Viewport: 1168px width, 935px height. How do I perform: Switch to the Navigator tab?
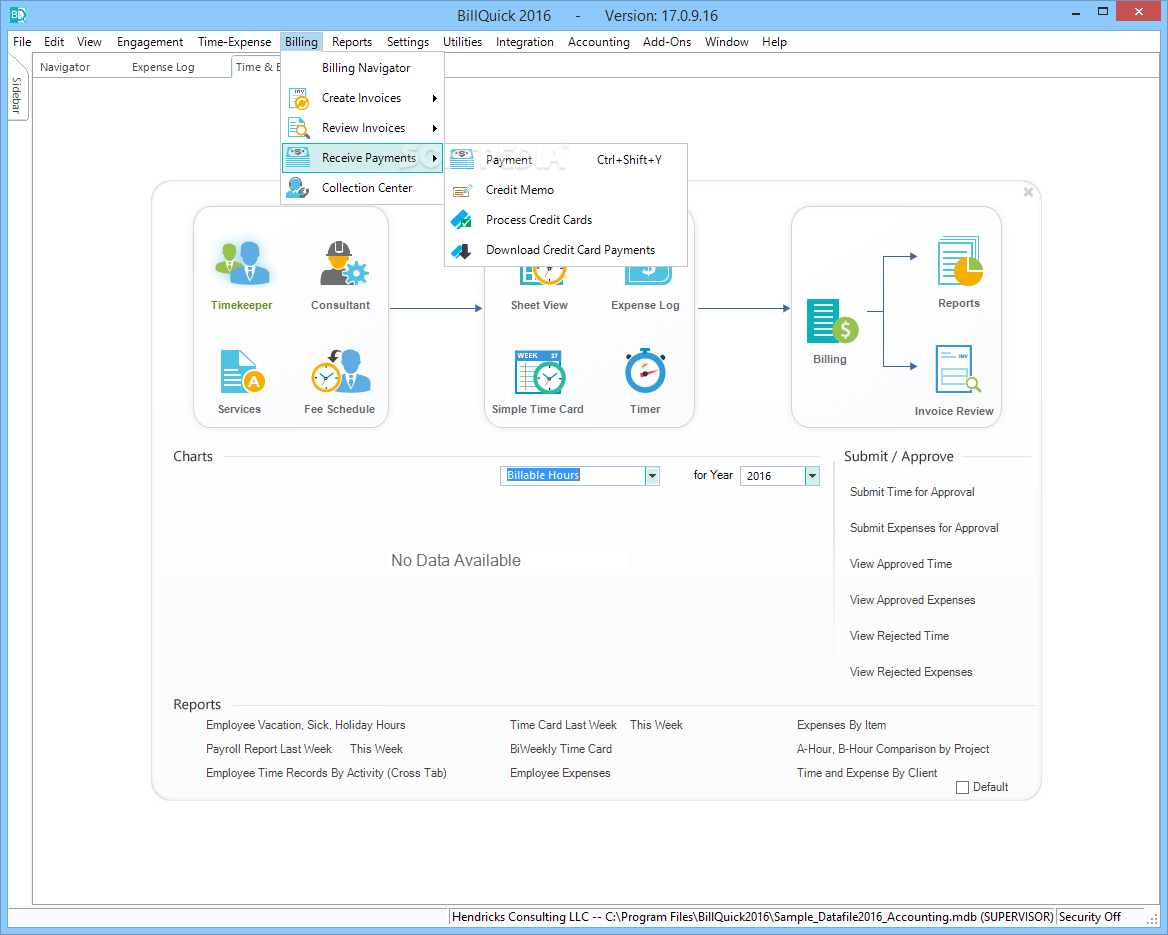pyautogui.click(x=65, y=67)
